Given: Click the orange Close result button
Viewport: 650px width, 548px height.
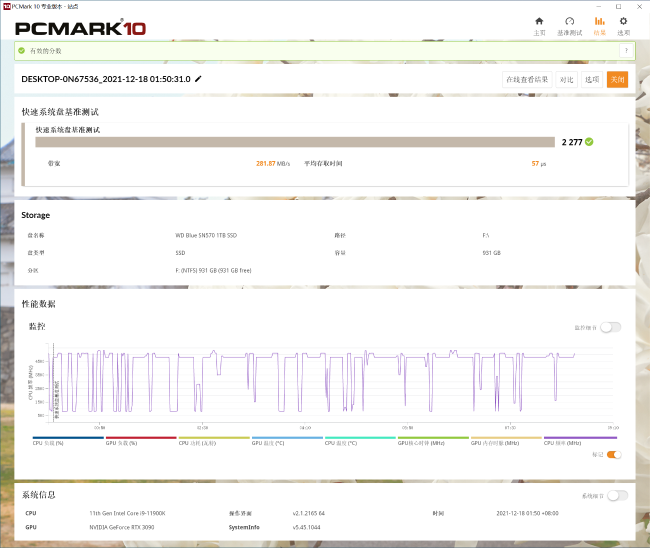Looking at the screenshot, I should pyautogui.click(x=617, y=80).
